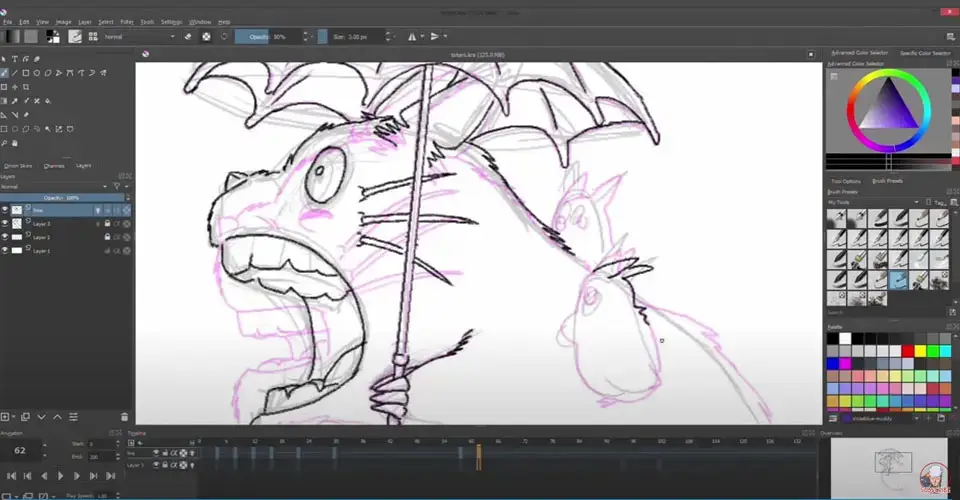The width and height of the screenshot is (960, 500).
Task: Click the overview thumbnail of the canvas
Action: 888,467
